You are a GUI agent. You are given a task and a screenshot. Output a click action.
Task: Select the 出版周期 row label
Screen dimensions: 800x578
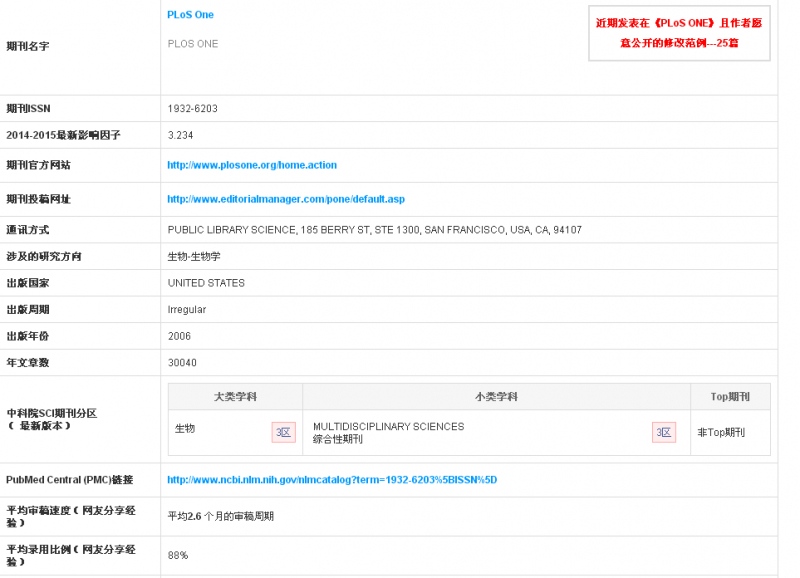pyautogui.click(x=28, y=310)
